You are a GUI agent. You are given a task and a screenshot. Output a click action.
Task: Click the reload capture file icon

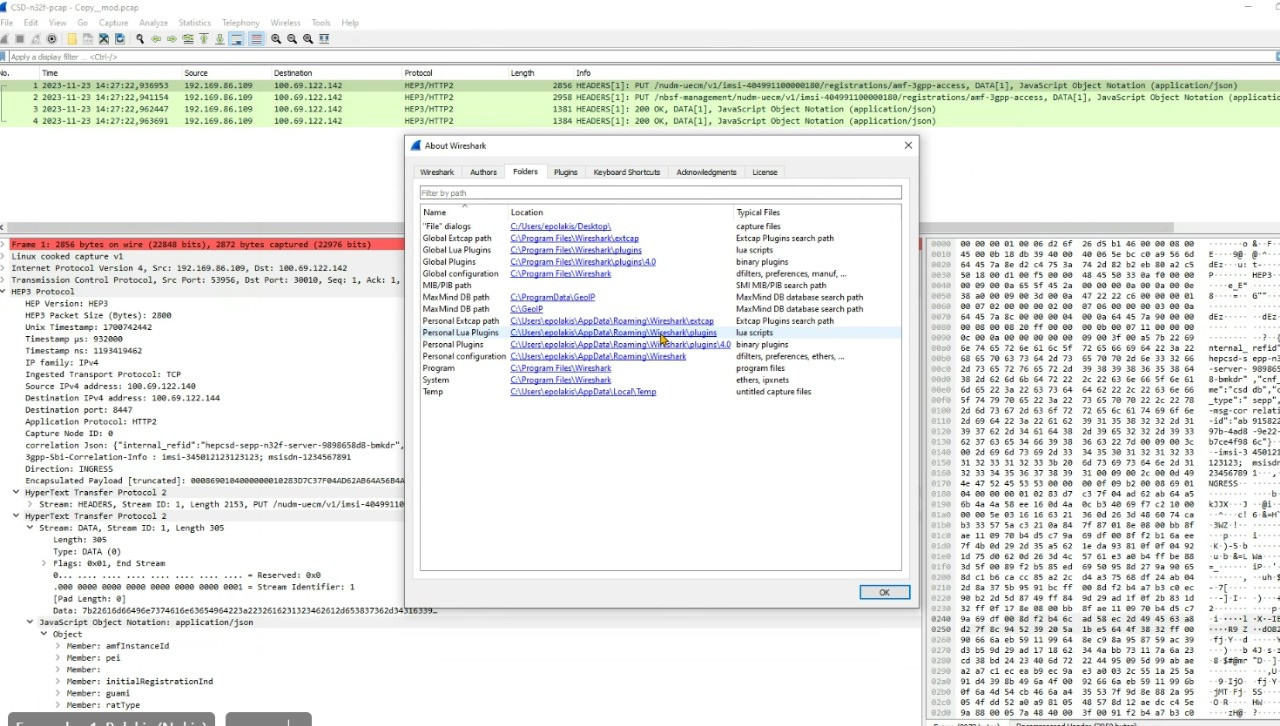[x=120, y=39]
